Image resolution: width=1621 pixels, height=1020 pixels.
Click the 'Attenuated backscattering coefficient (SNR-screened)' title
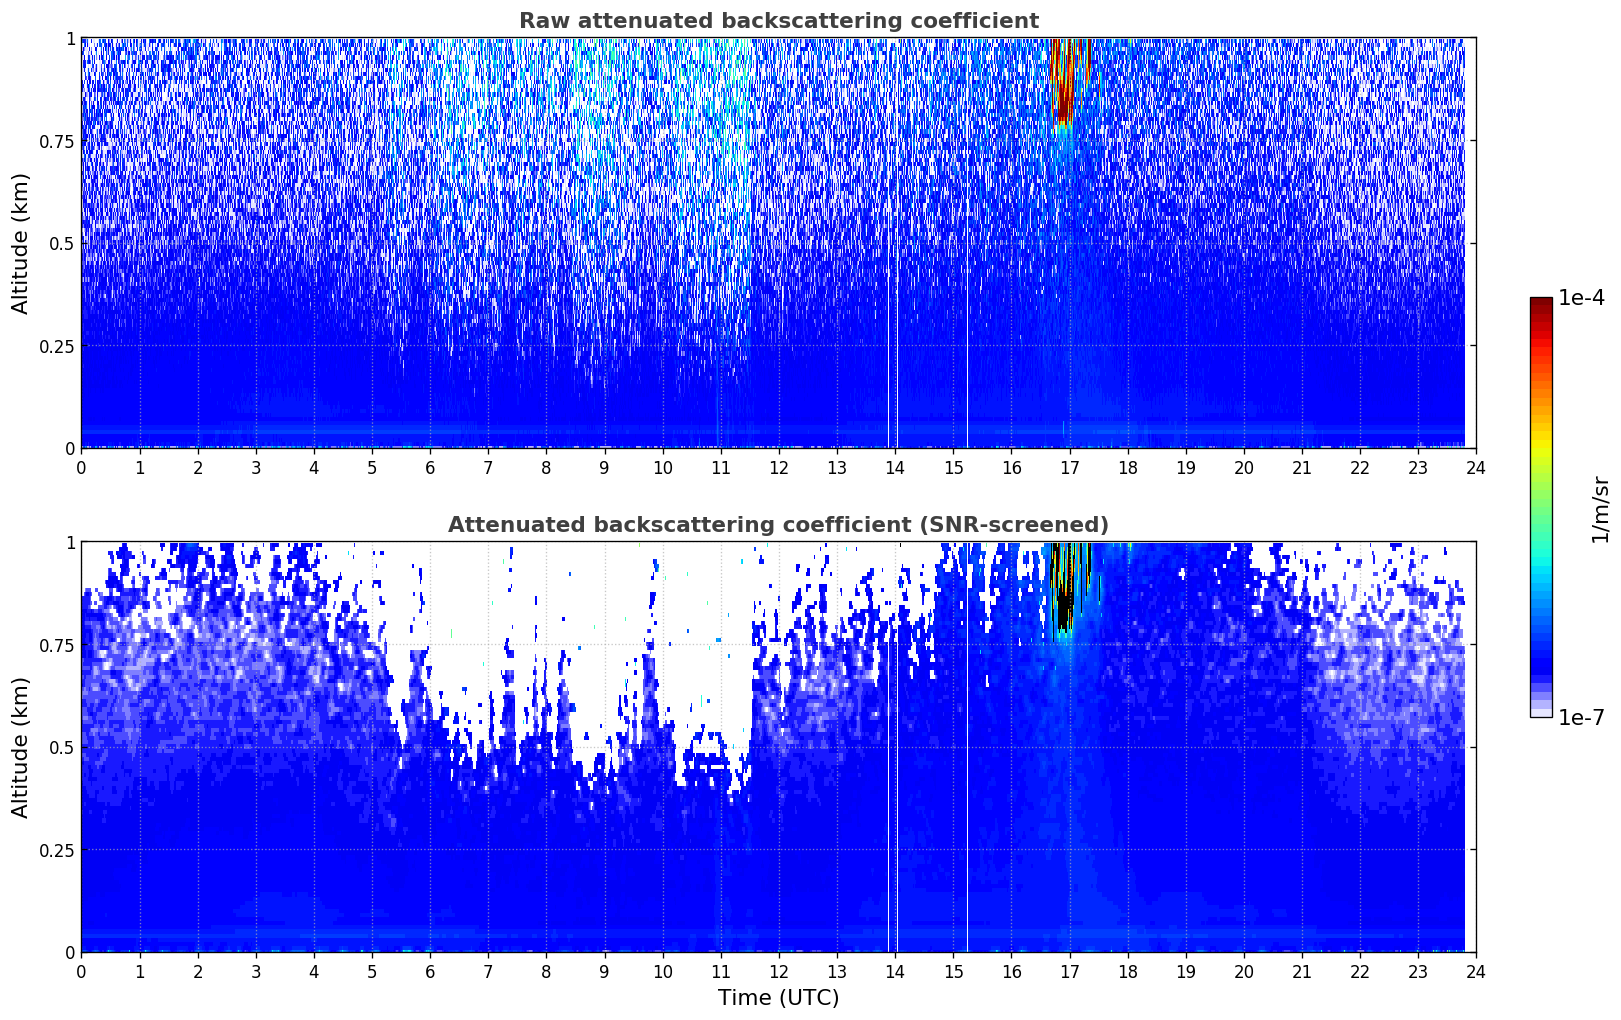click(778, 525)
